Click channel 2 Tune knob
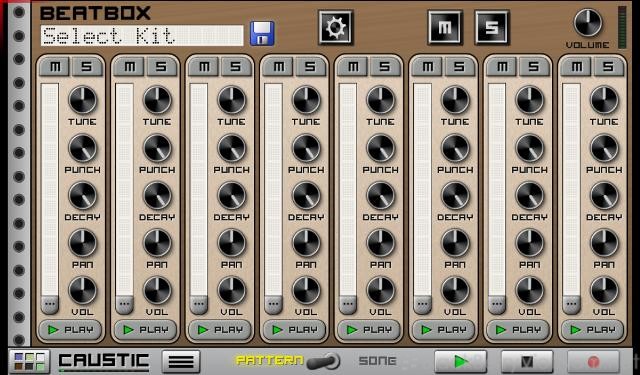 [157, 100]
